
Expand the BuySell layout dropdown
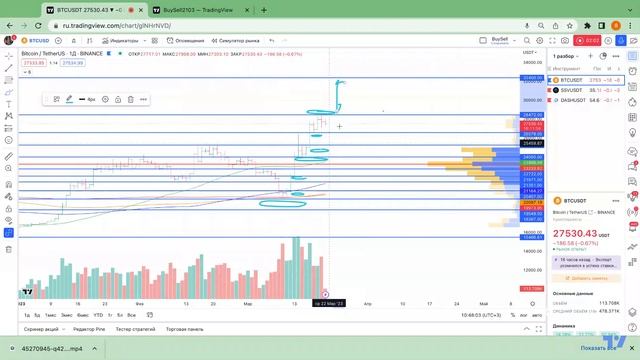coord(514,40)
